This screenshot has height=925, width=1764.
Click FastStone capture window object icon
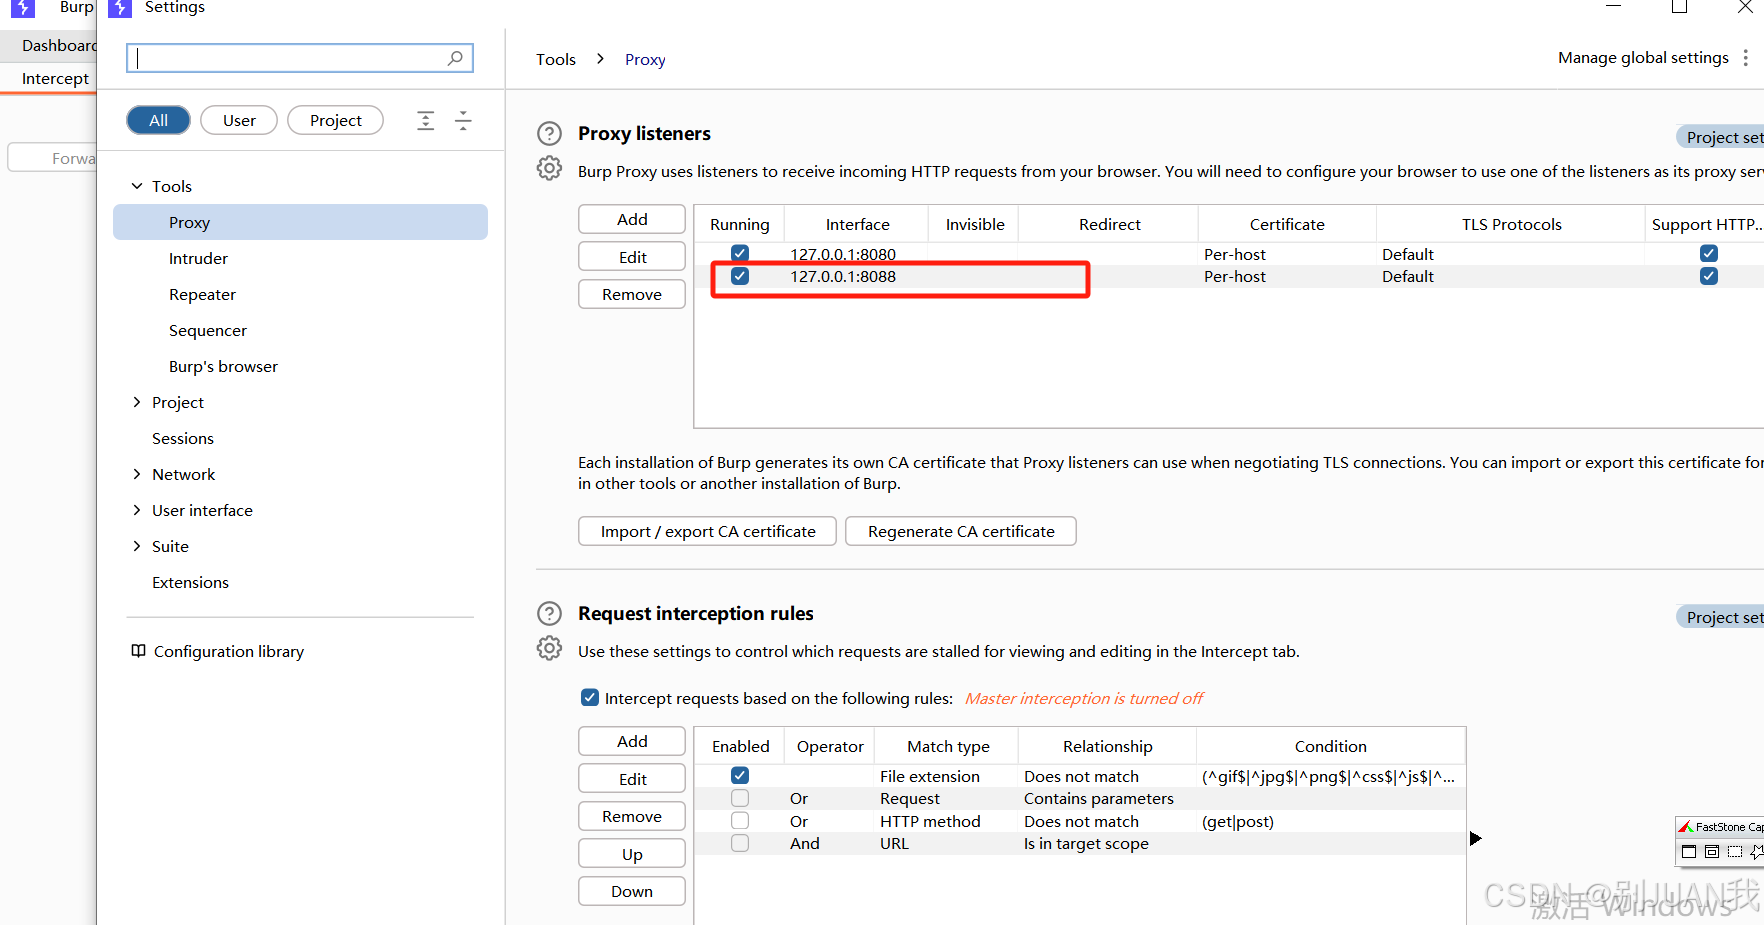point(1712,852)
